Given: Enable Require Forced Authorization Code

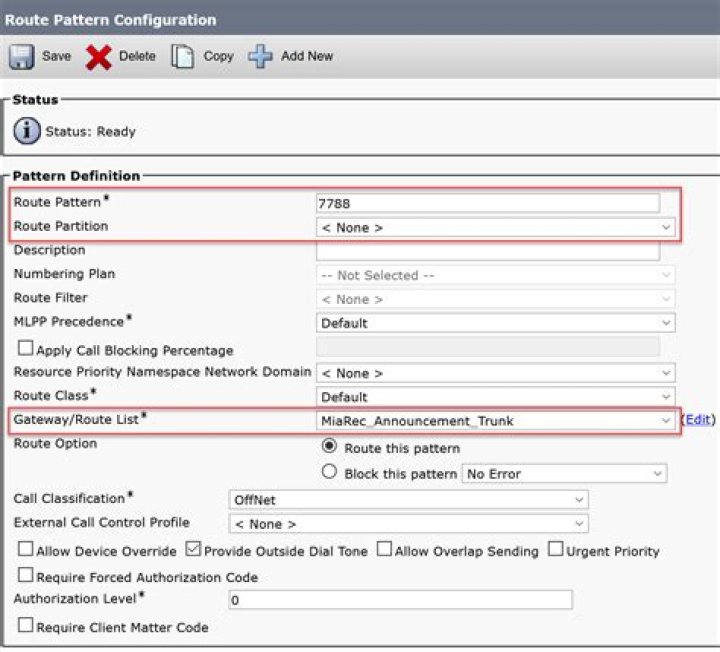Looking at the screenshot, I should point(25,577).
